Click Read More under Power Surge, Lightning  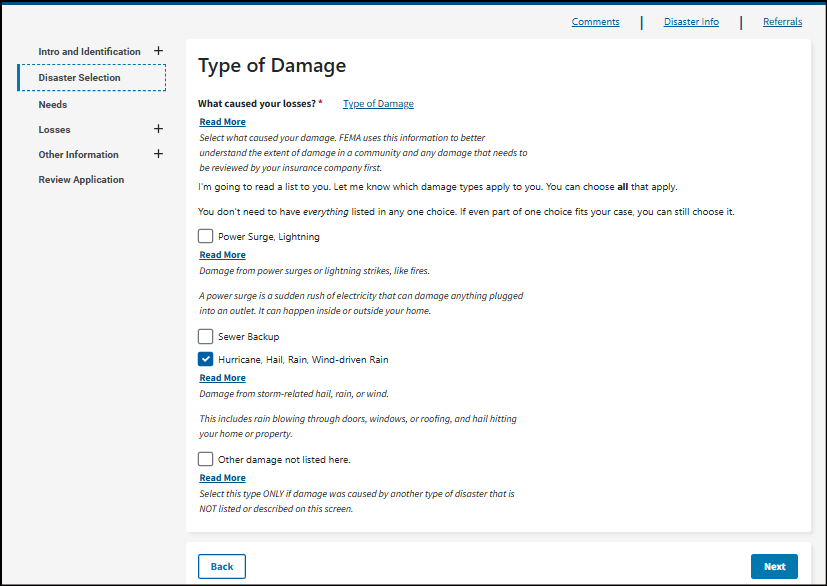pos(222,255)
